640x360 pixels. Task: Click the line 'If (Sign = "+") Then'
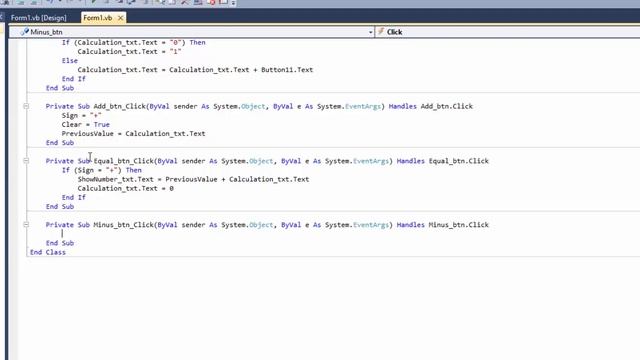coord(102,170)
